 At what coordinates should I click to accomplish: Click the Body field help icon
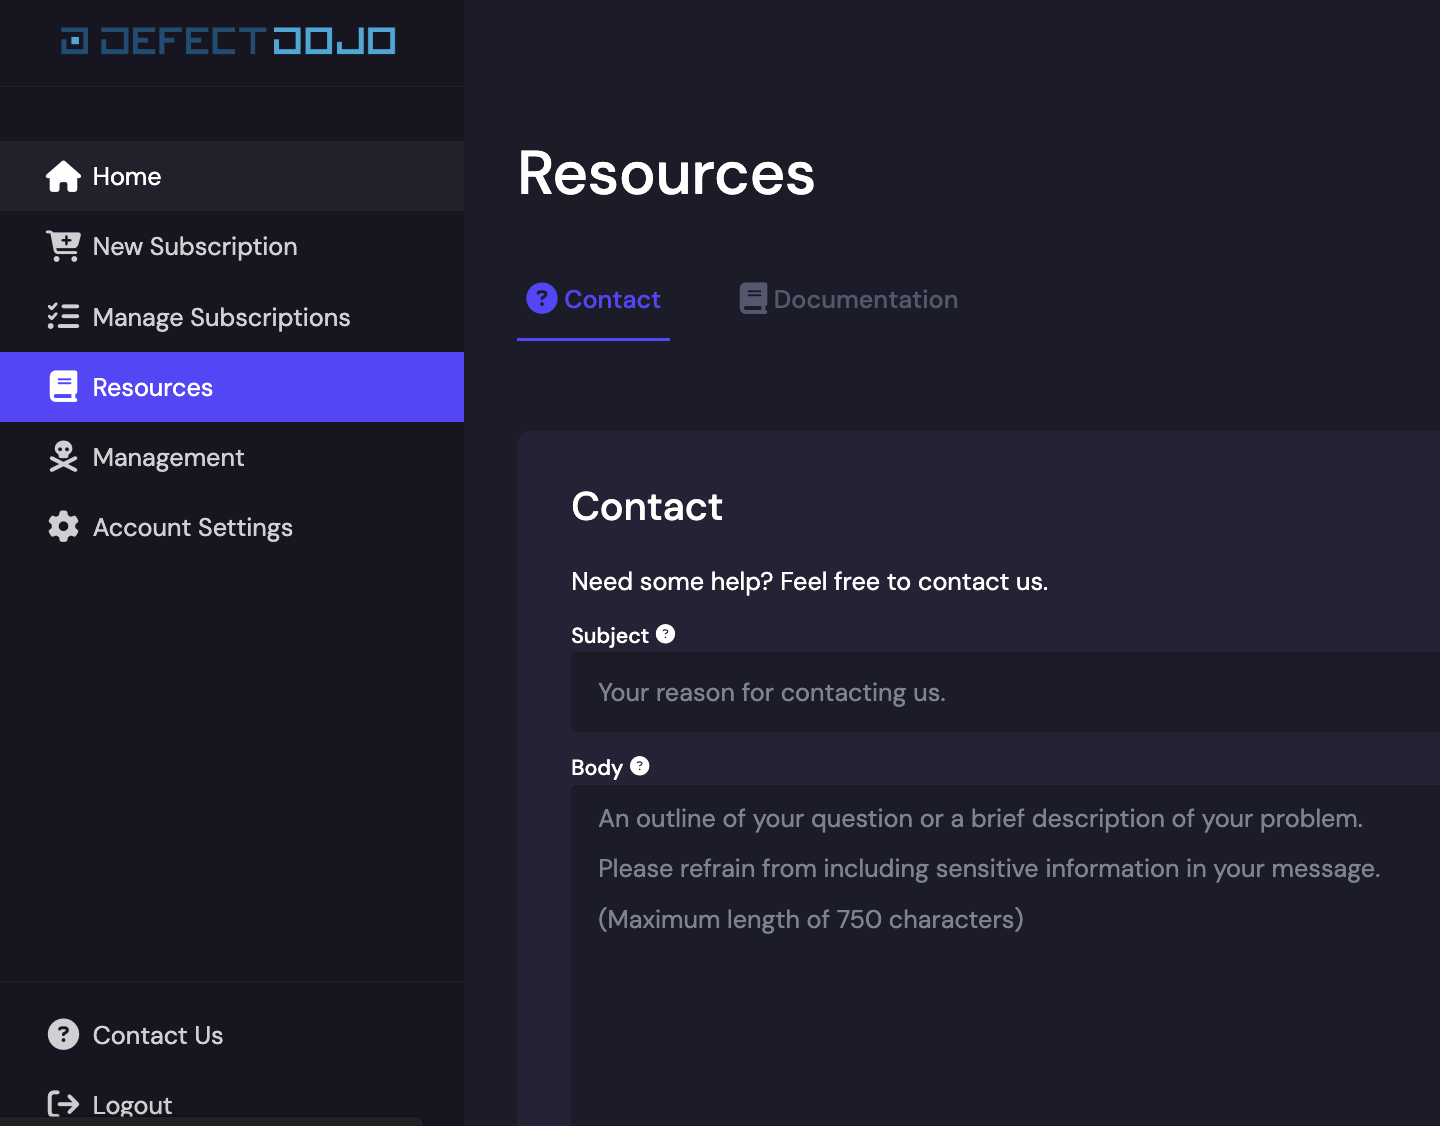(640, 766)
